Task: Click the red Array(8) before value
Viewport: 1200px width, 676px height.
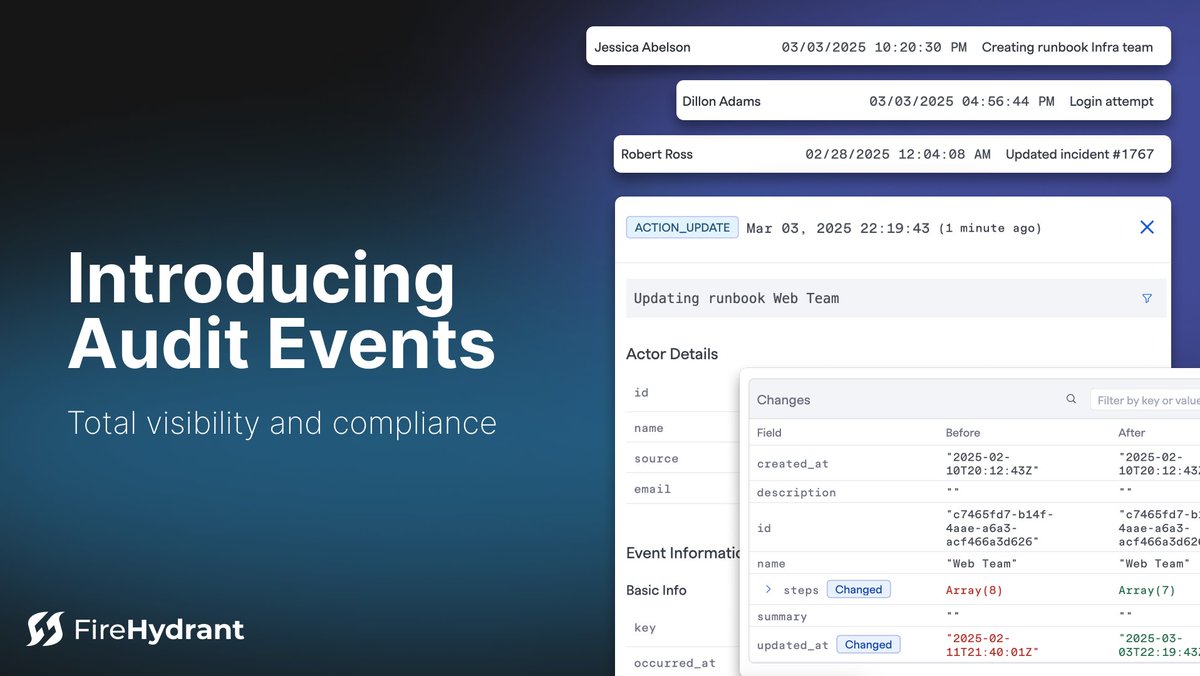Action: pyautogui.click(x=974, y=590)
